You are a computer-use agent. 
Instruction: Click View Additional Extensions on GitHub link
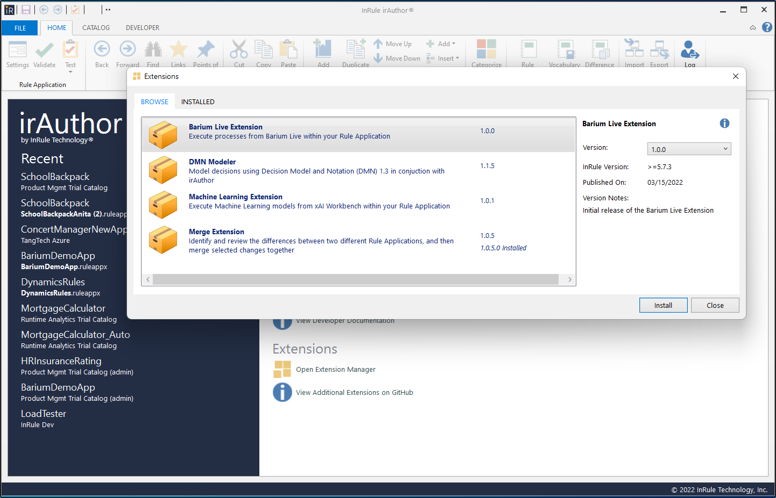coord(354,393)
